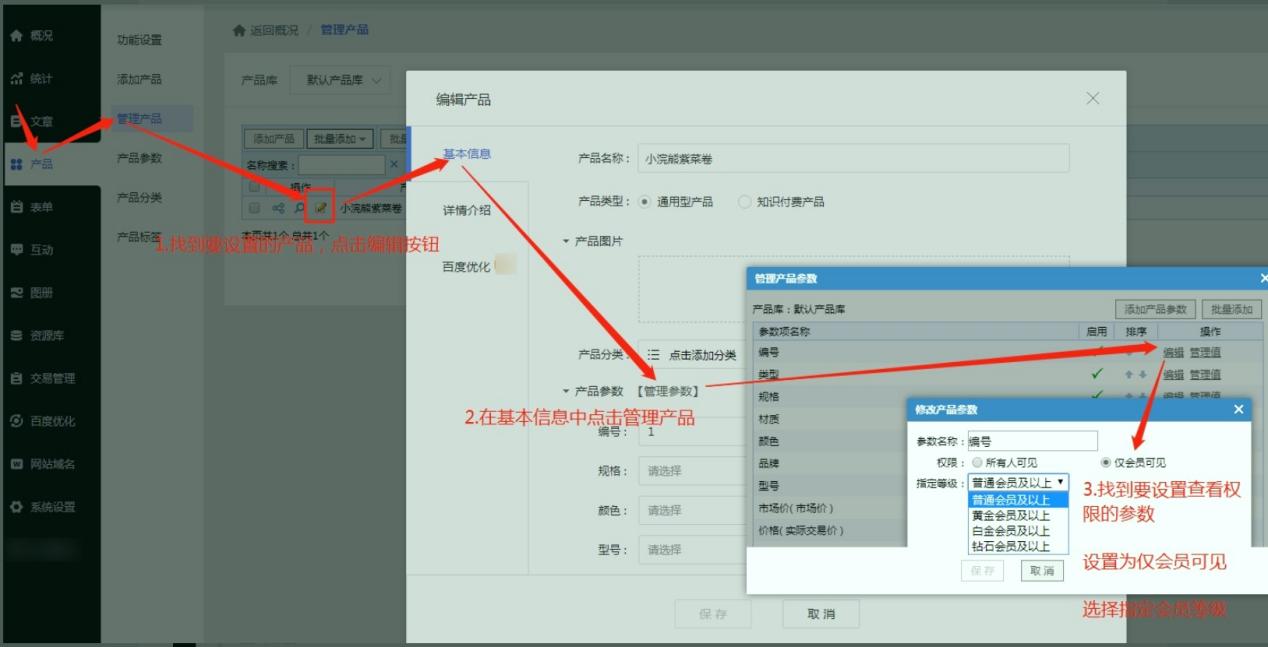Click the share icon in product row
Image resolution: width=1268 pixels, height=647 pixels.
click(278, 208)
